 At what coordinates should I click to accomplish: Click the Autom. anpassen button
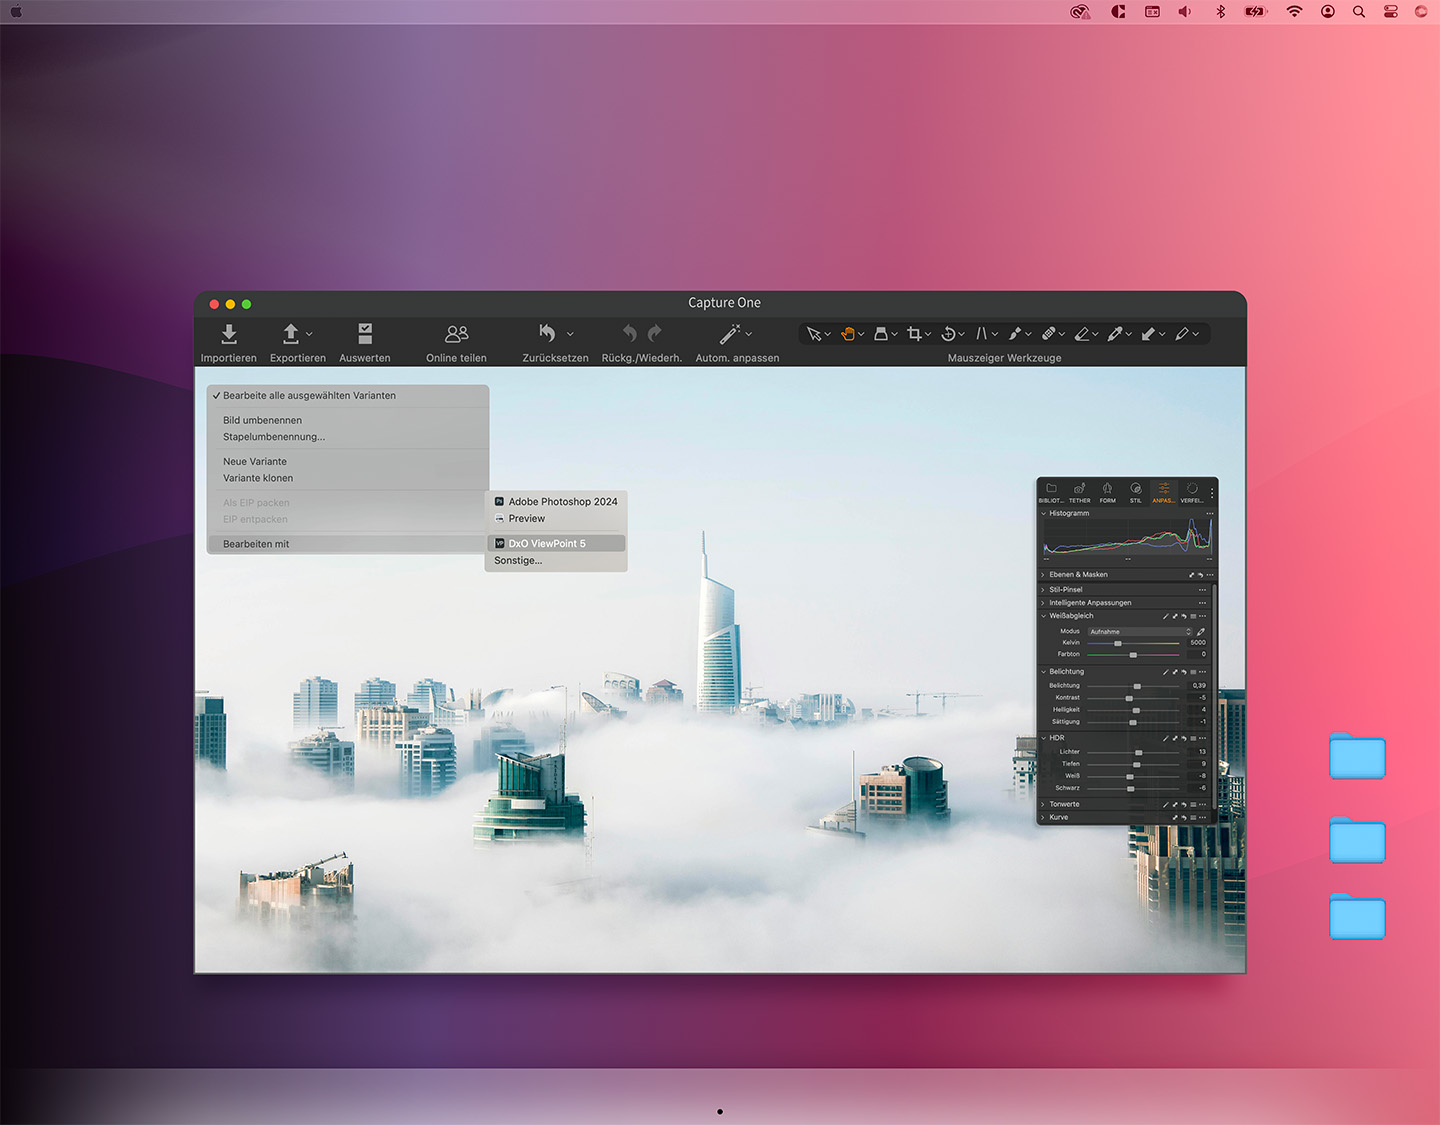730,334
